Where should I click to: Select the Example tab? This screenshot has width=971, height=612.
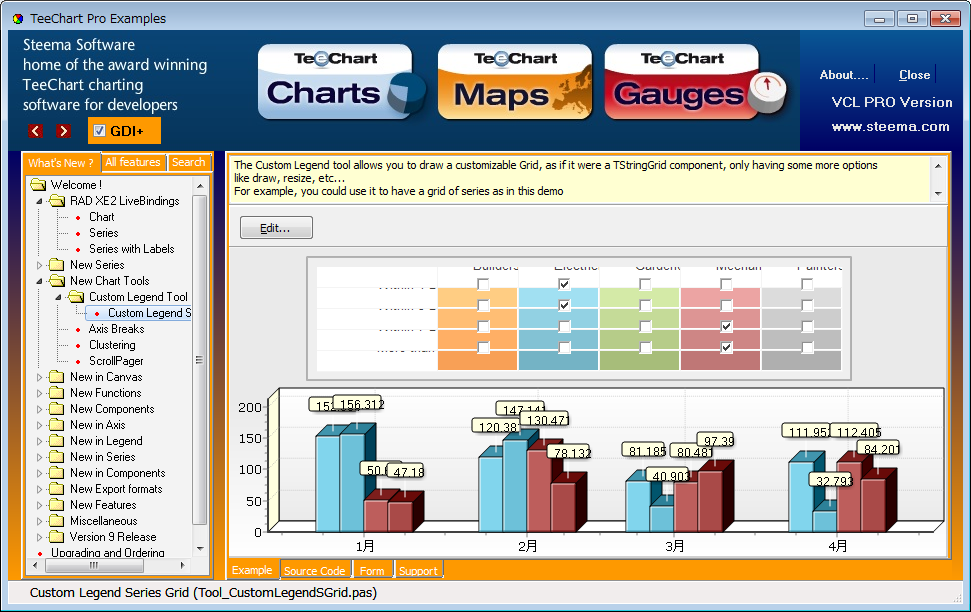pos(252,570)
